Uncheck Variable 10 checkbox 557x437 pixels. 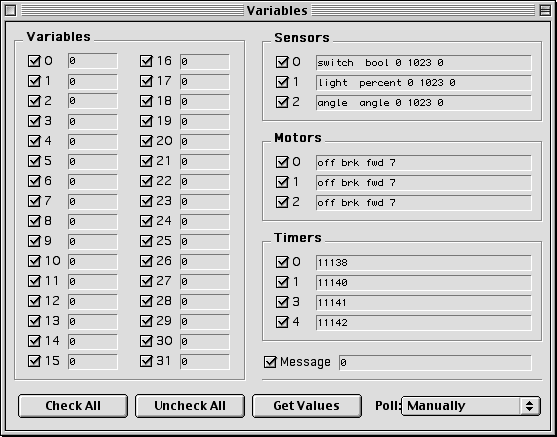[34, 261]
